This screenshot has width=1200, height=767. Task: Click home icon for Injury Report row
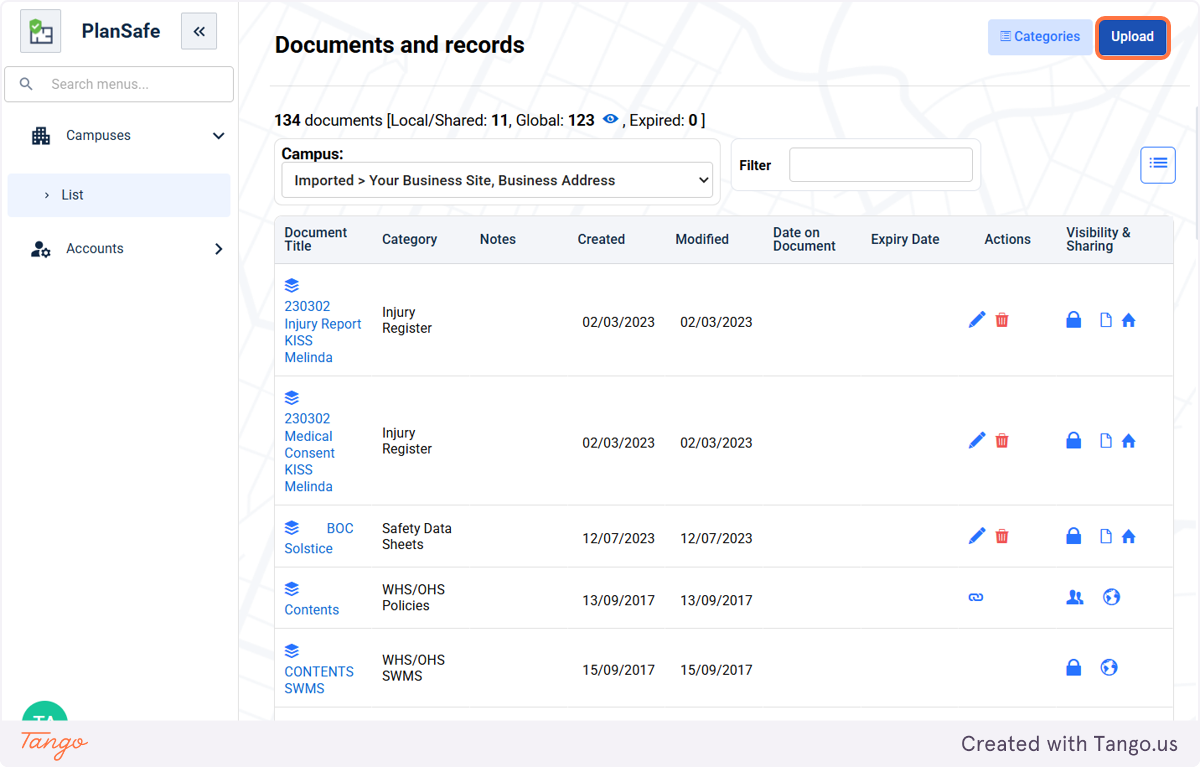(1129, 320)
